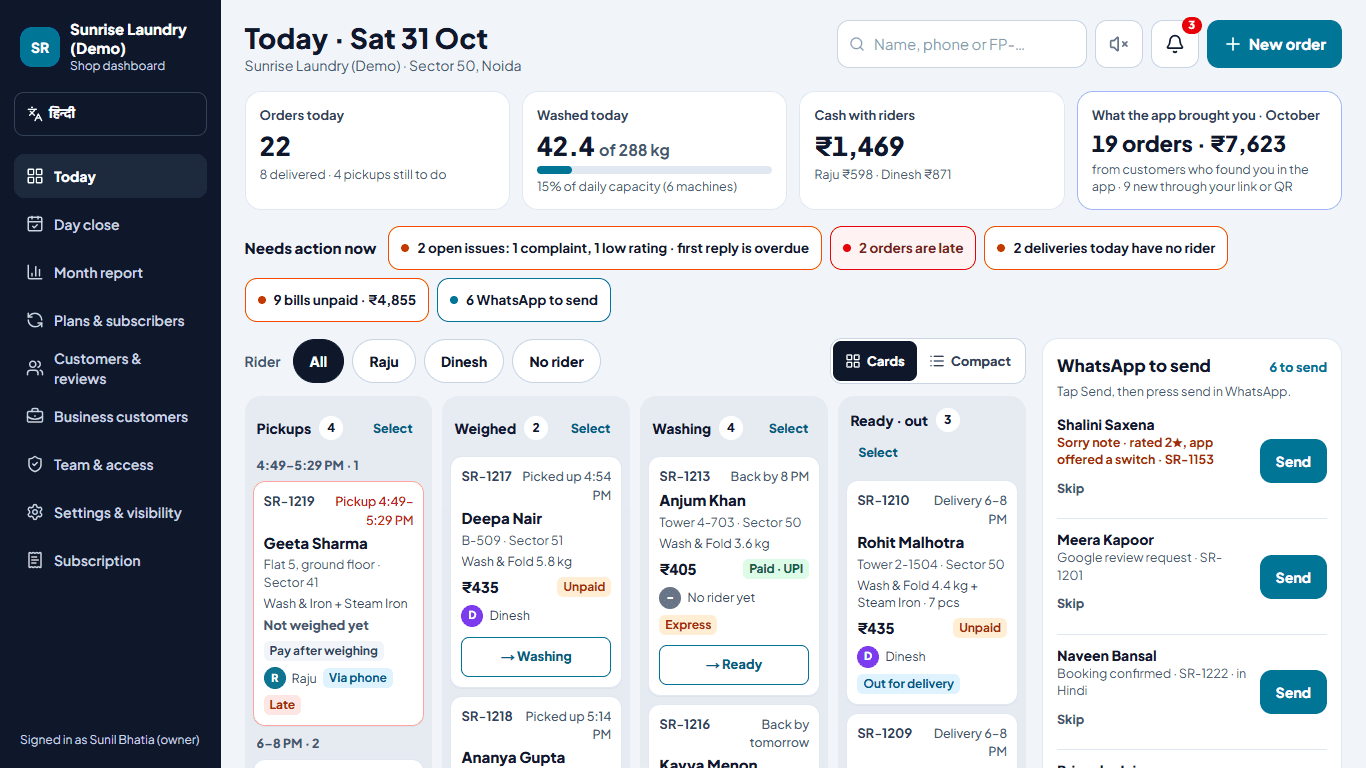Mark SR-1213 as Ready
Viewport: 1366px width, 768px height.
click(x=734, y=665)
